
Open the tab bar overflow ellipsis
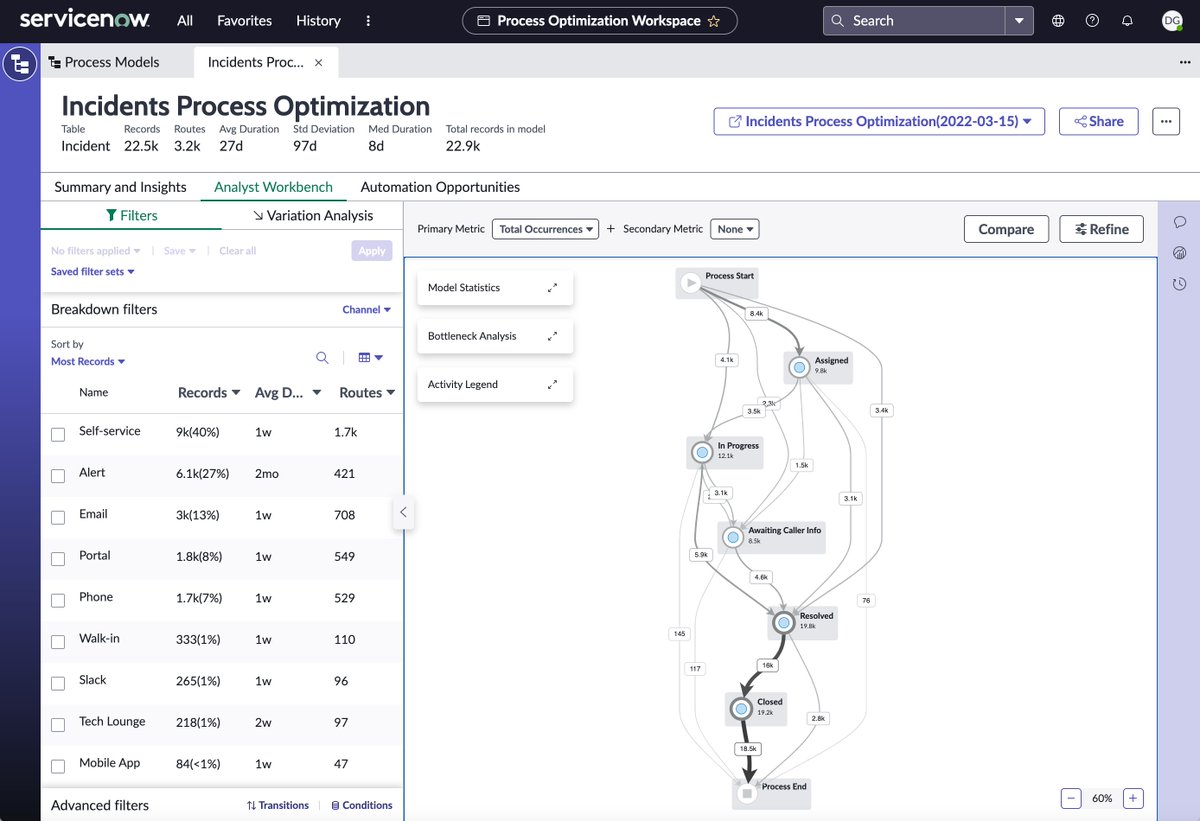point(1185,62)
